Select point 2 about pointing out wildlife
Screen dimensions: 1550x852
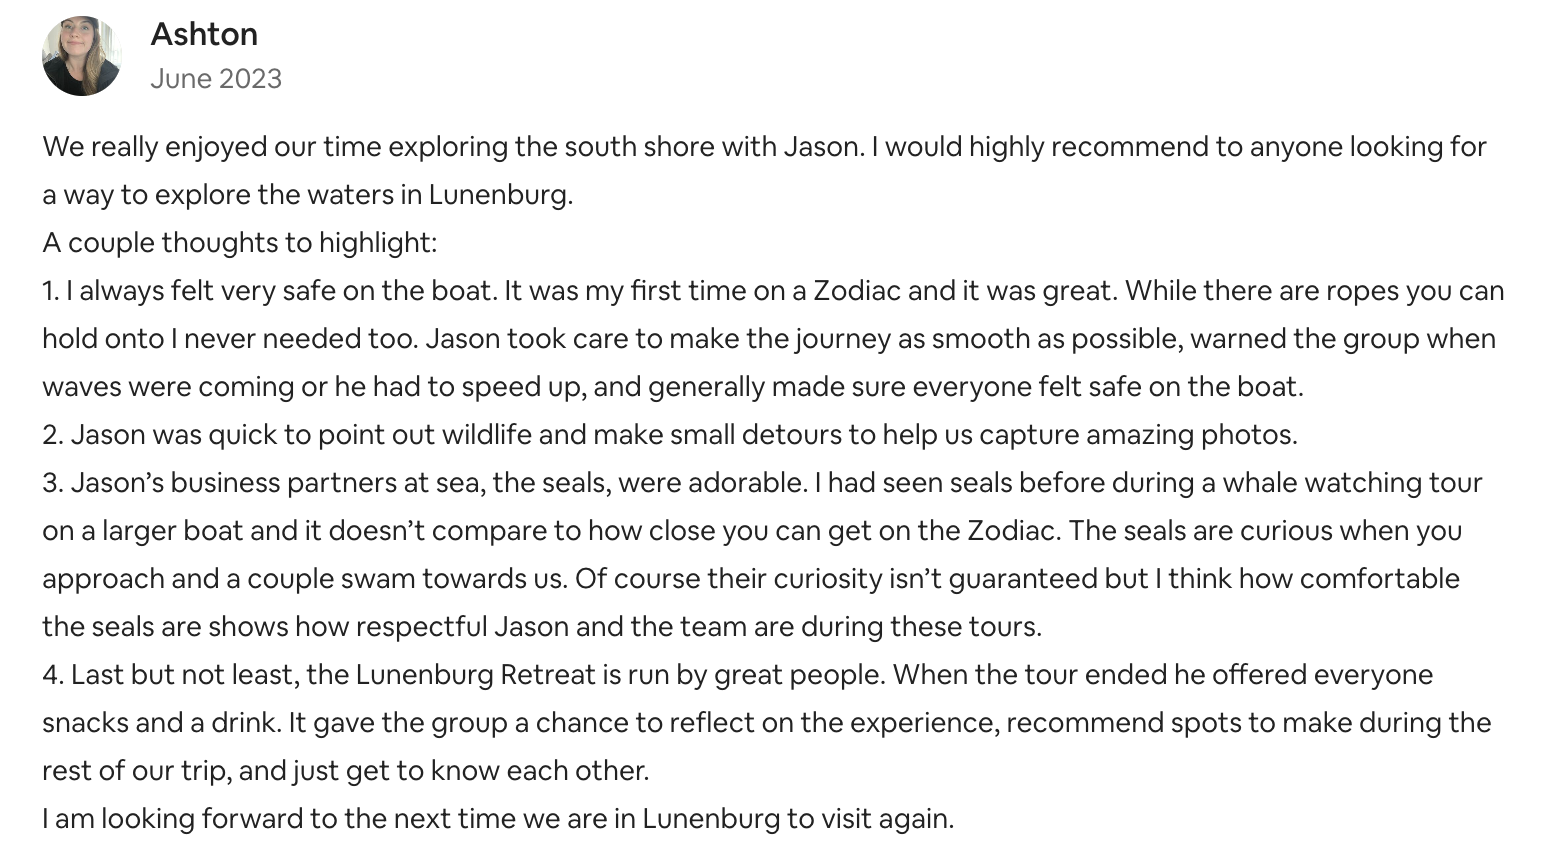[x=670, y=435]
